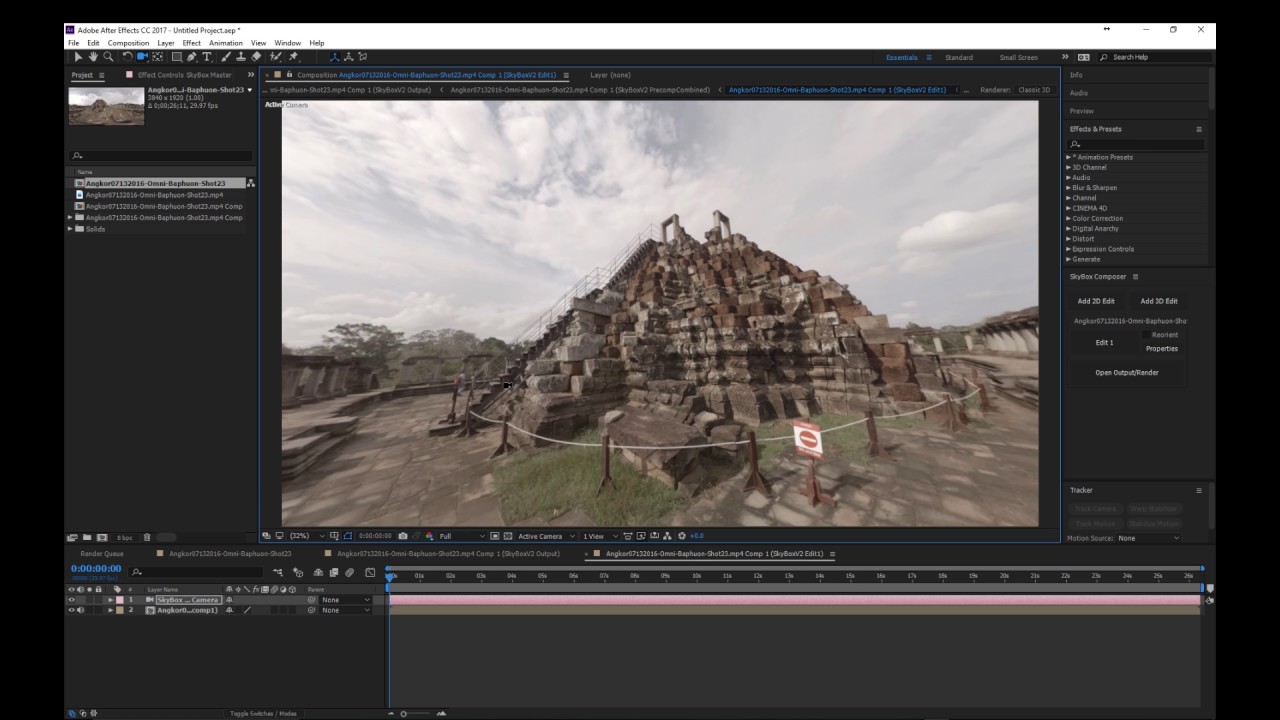This screenshot has height=720, width=1280.
Task: Toggle the transparency grid icon
Action: click(x=508, y=536)
